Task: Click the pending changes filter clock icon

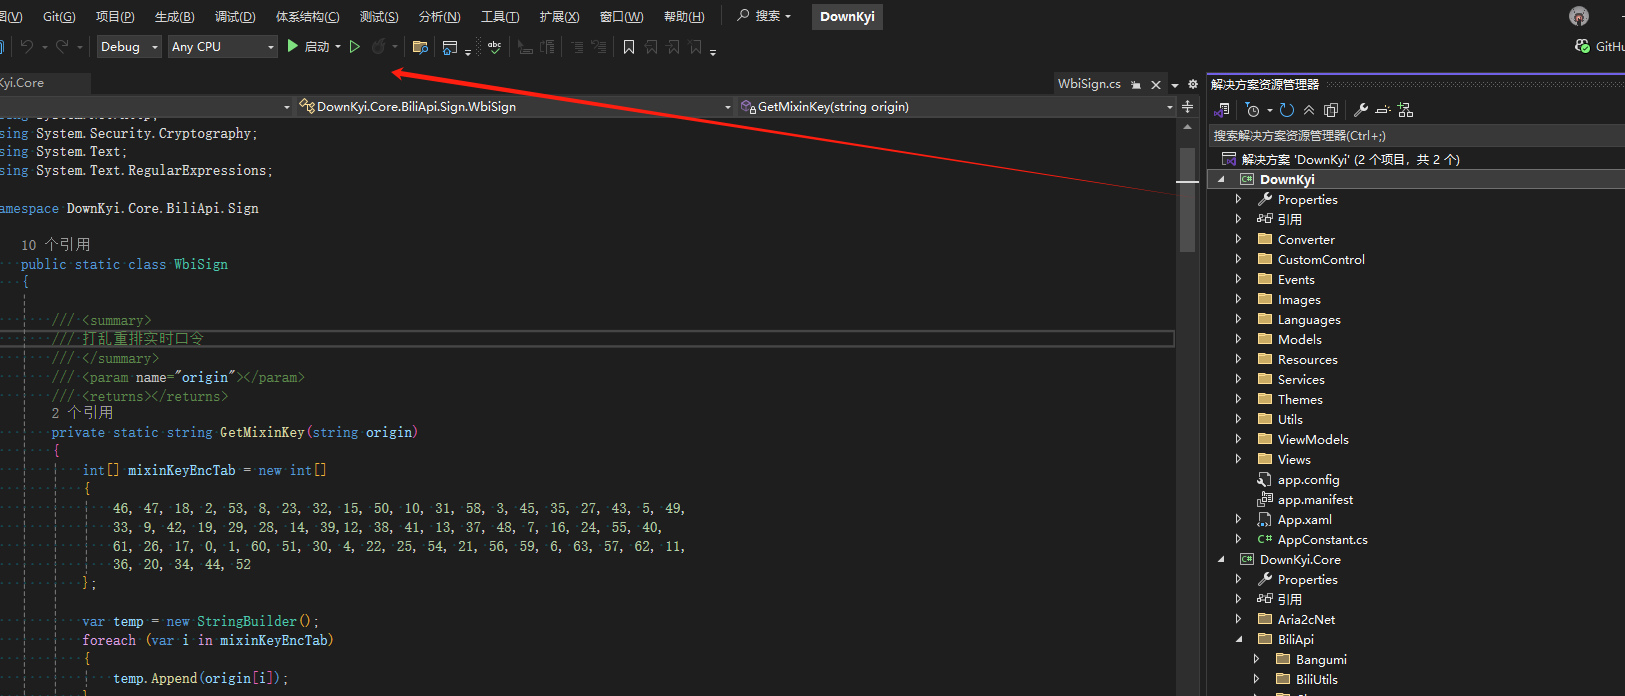Action: [x=1253, y=110]
